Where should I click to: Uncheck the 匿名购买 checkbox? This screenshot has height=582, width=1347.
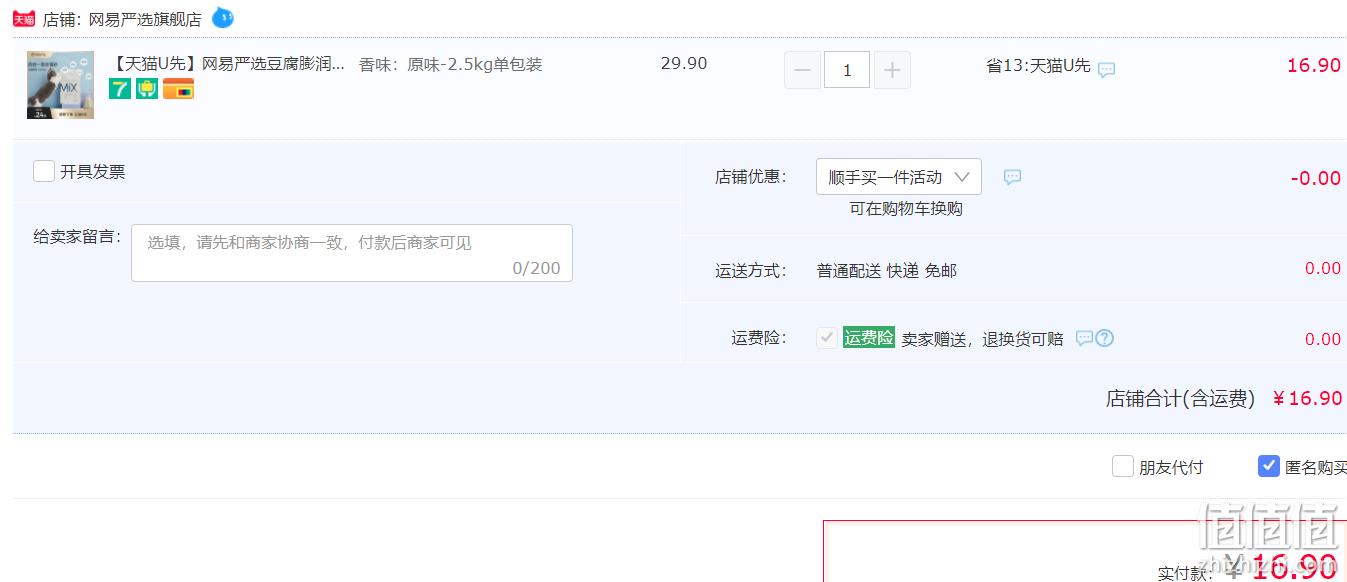[x=1269, y=466]
